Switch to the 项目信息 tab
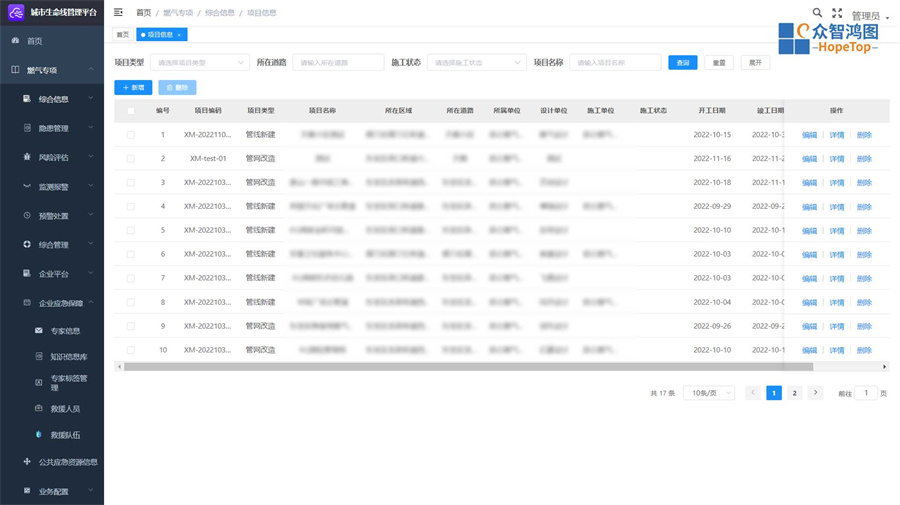This screenshot has width=900, height=505. coord(161,35)
